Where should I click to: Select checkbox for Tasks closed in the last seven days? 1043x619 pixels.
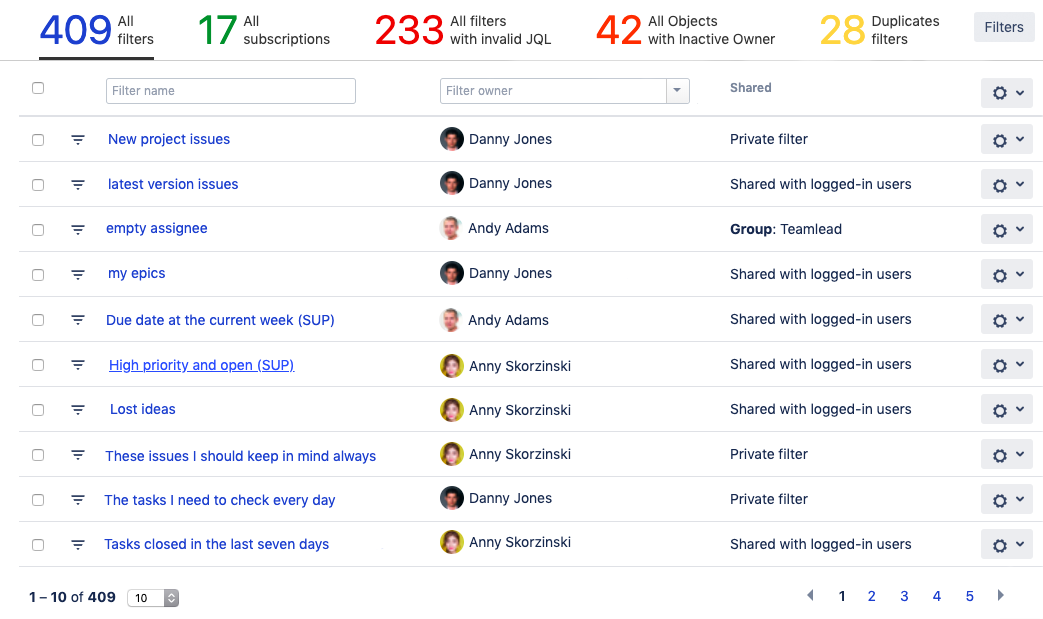pos(38,545)
